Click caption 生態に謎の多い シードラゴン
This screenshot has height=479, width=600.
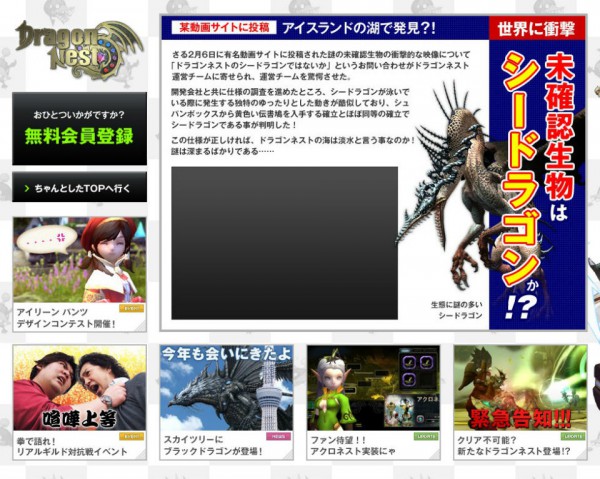pyautogui.click(x=457, y=310)
